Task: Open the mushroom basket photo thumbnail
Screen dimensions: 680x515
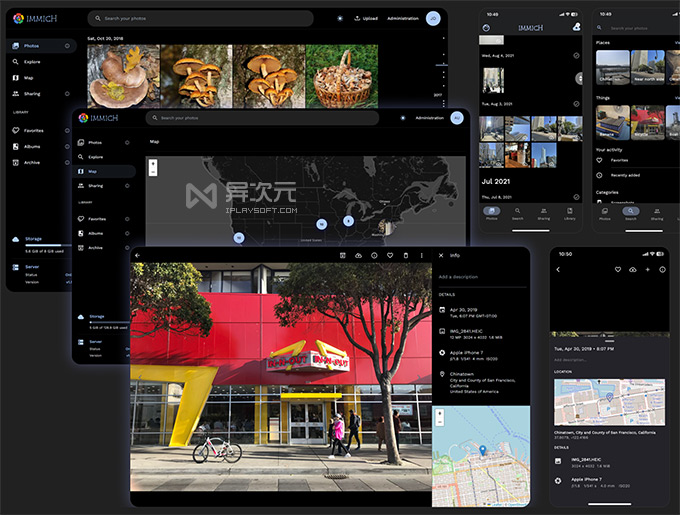Action: pyautogui.click(x=342, y=76)
